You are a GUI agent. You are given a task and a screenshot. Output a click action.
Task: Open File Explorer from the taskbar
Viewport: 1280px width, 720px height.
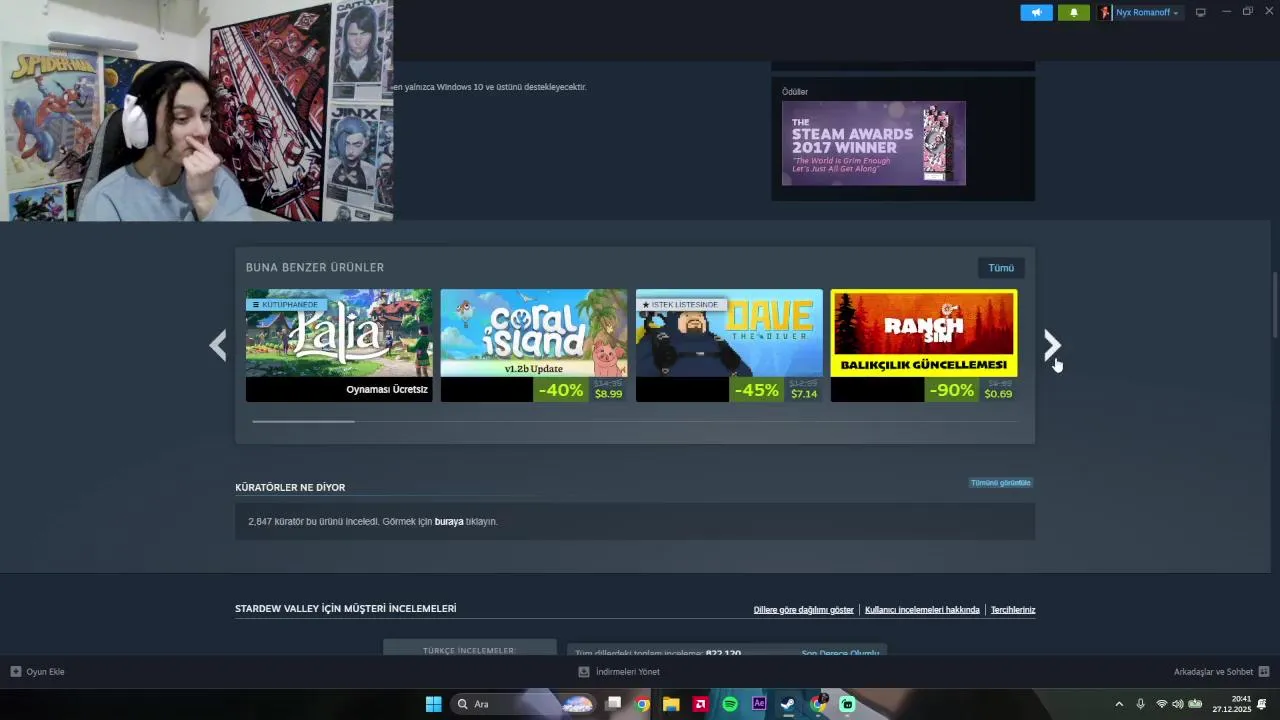pyautogui.click(x=671, y=704)
